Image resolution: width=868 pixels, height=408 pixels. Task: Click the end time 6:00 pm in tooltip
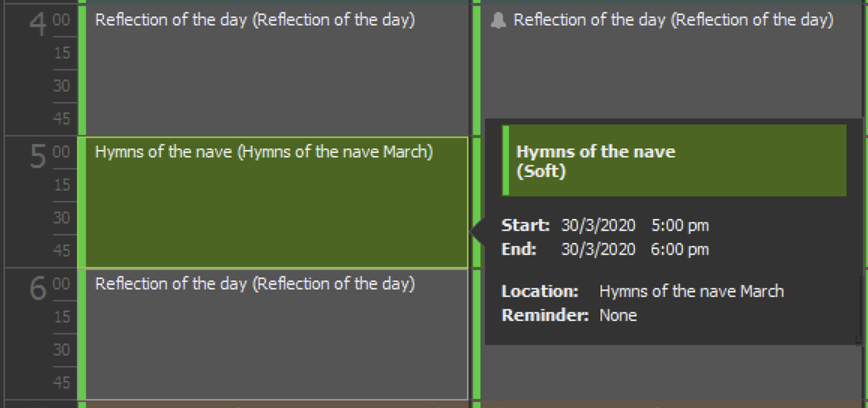coord(680,250)
